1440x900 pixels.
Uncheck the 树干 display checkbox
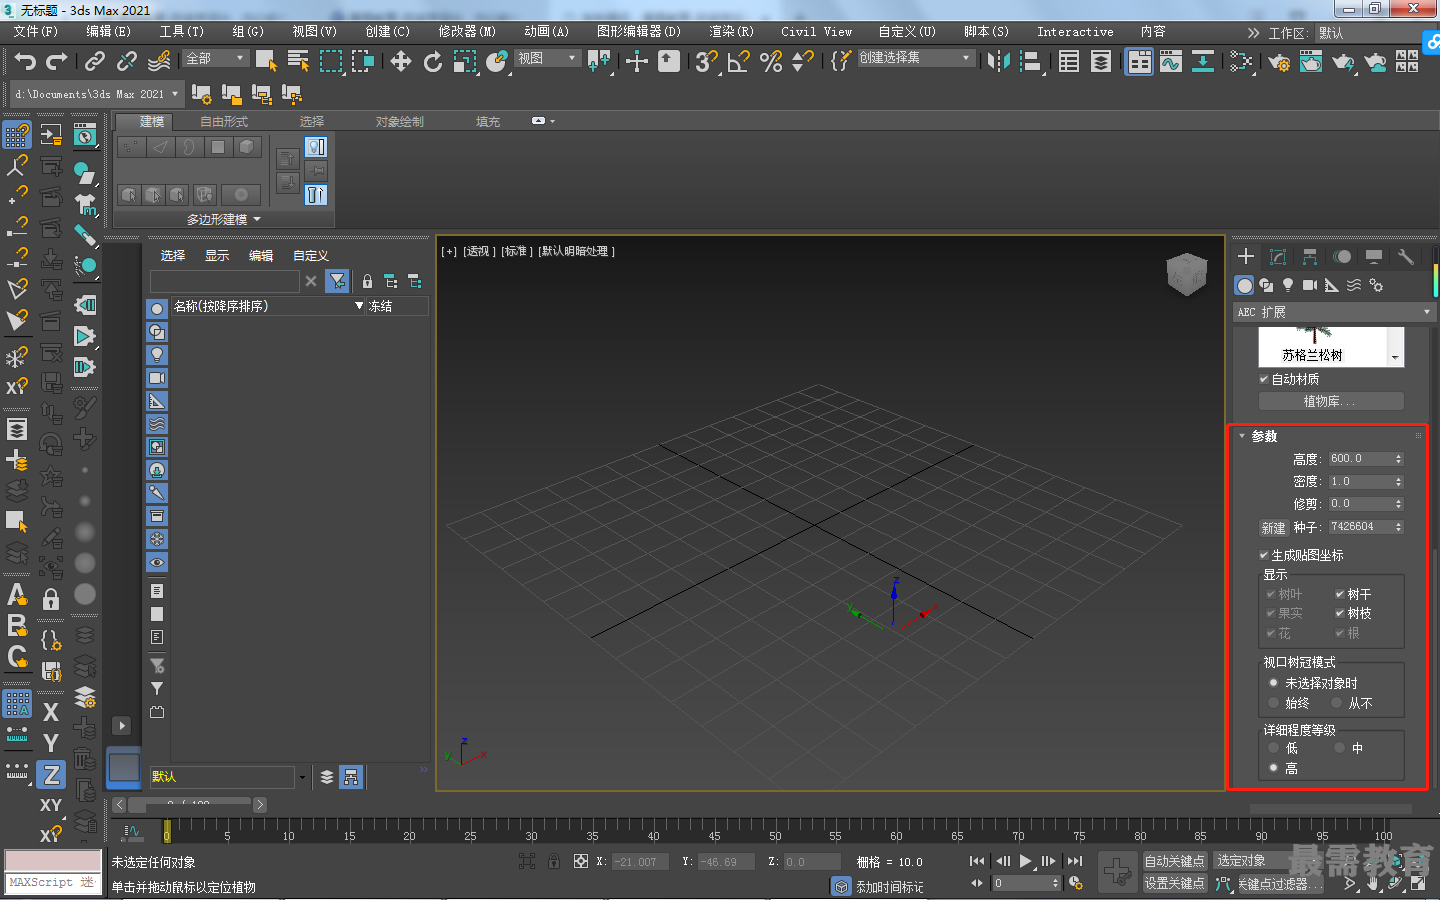pyautogui.click(x=1340, y=594)
